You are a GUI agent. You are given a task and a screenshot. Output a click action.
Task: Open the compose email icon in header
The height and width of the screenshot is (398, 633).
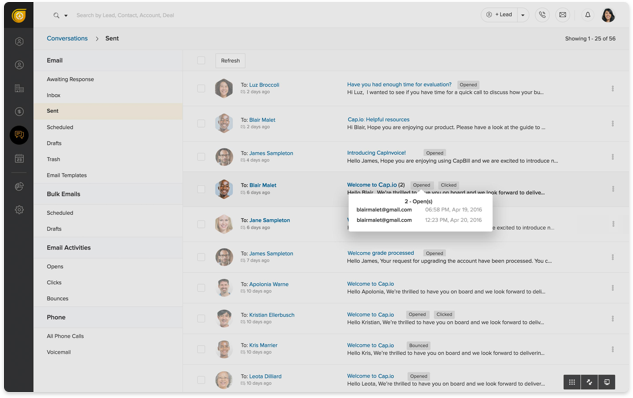(x=562, y=15)
